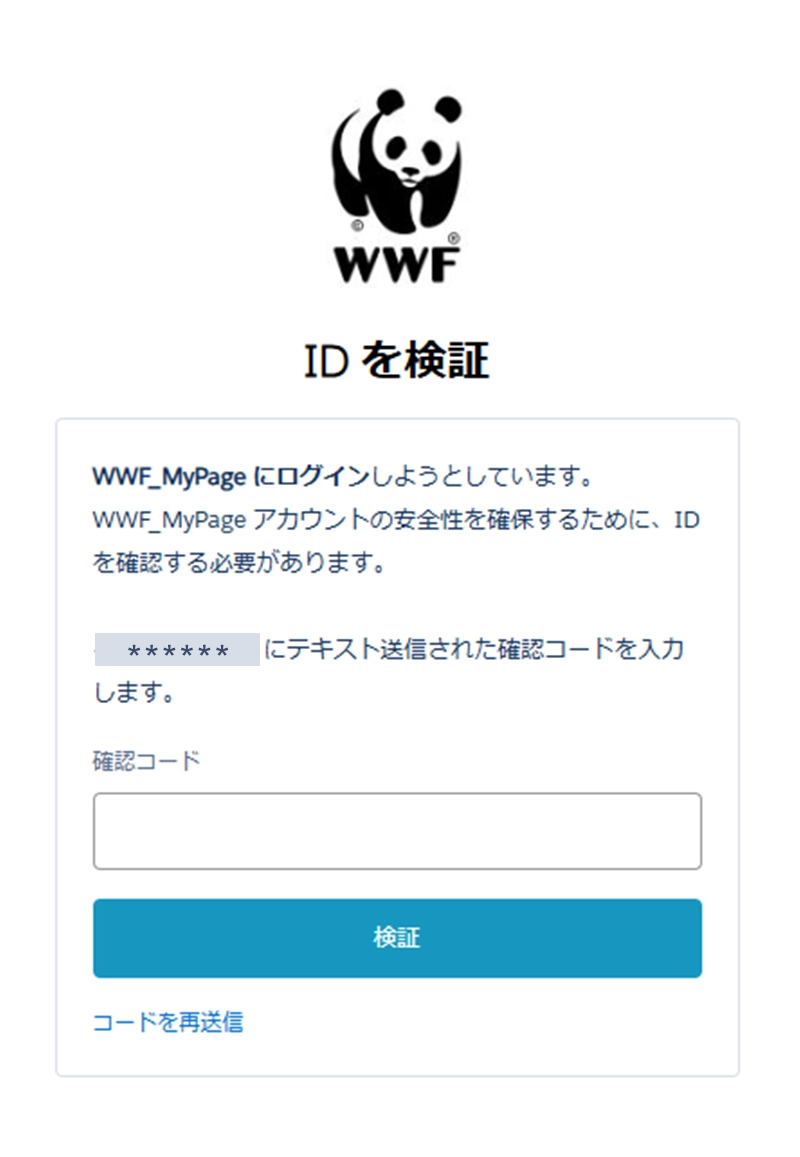This screenshot has width=800, height=1157.
Task: Click bold WWF_MyPage にログイン text
Action: [x=230, y=477]
